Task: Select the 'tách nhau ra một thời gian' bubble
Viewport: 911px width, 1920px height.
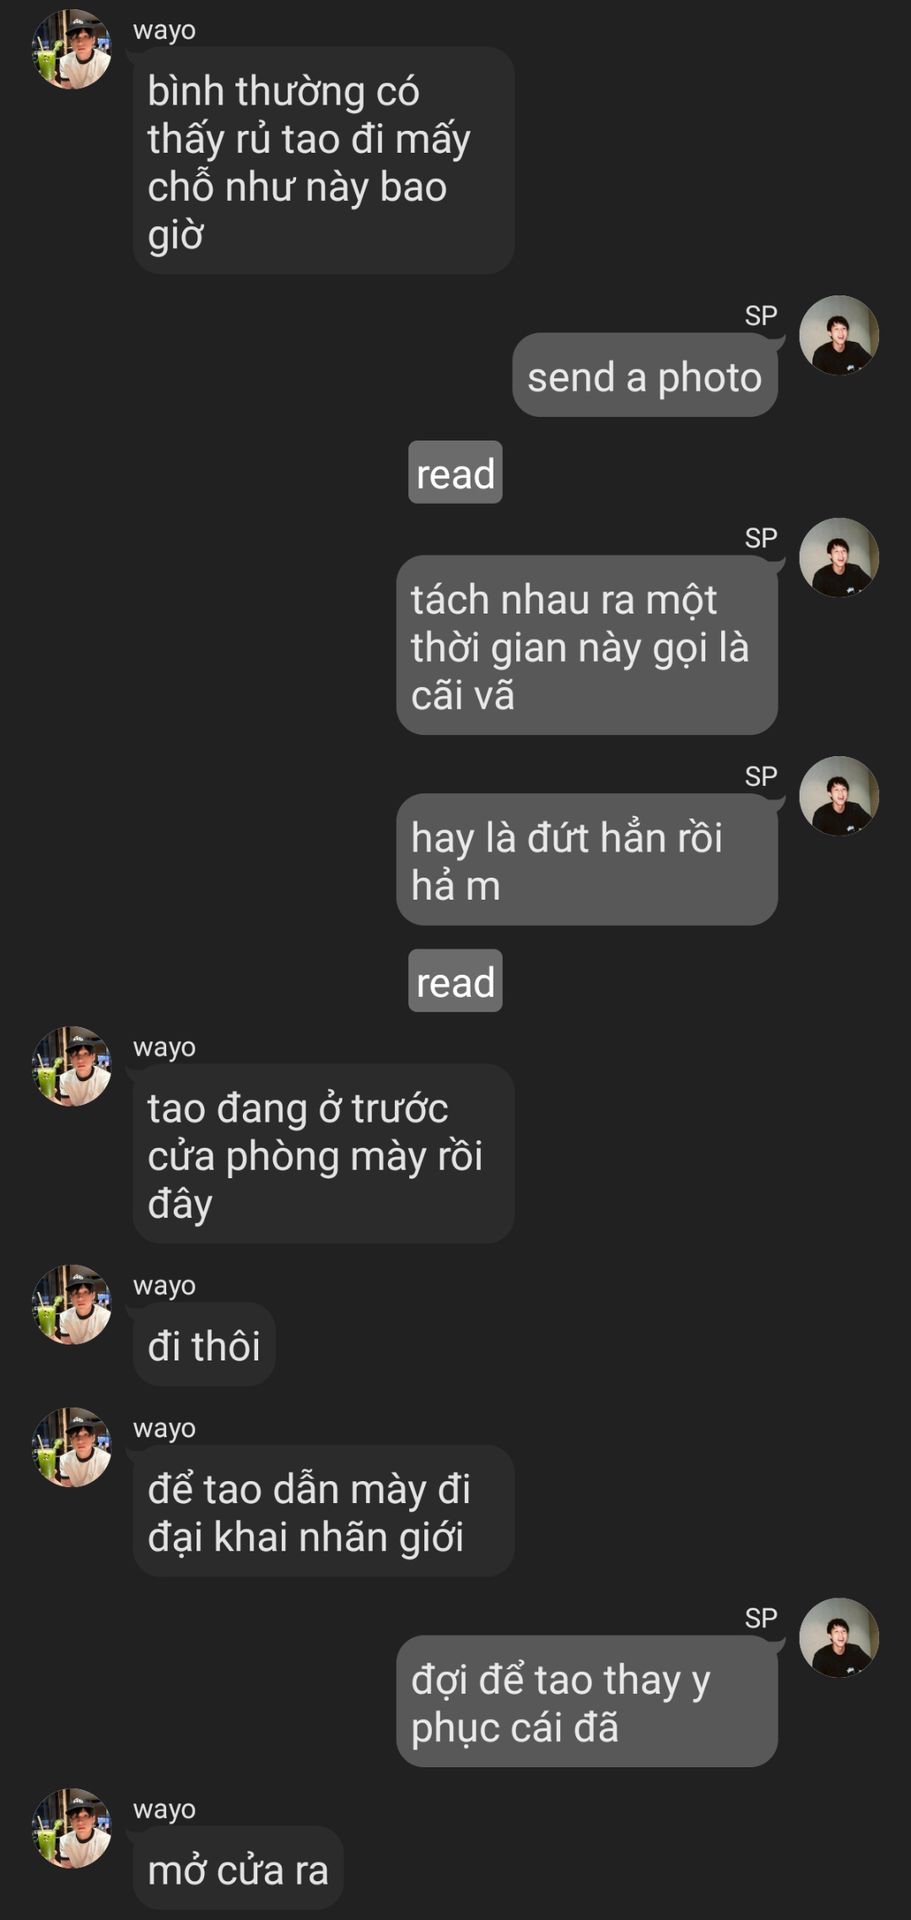Action: (587, 645)
